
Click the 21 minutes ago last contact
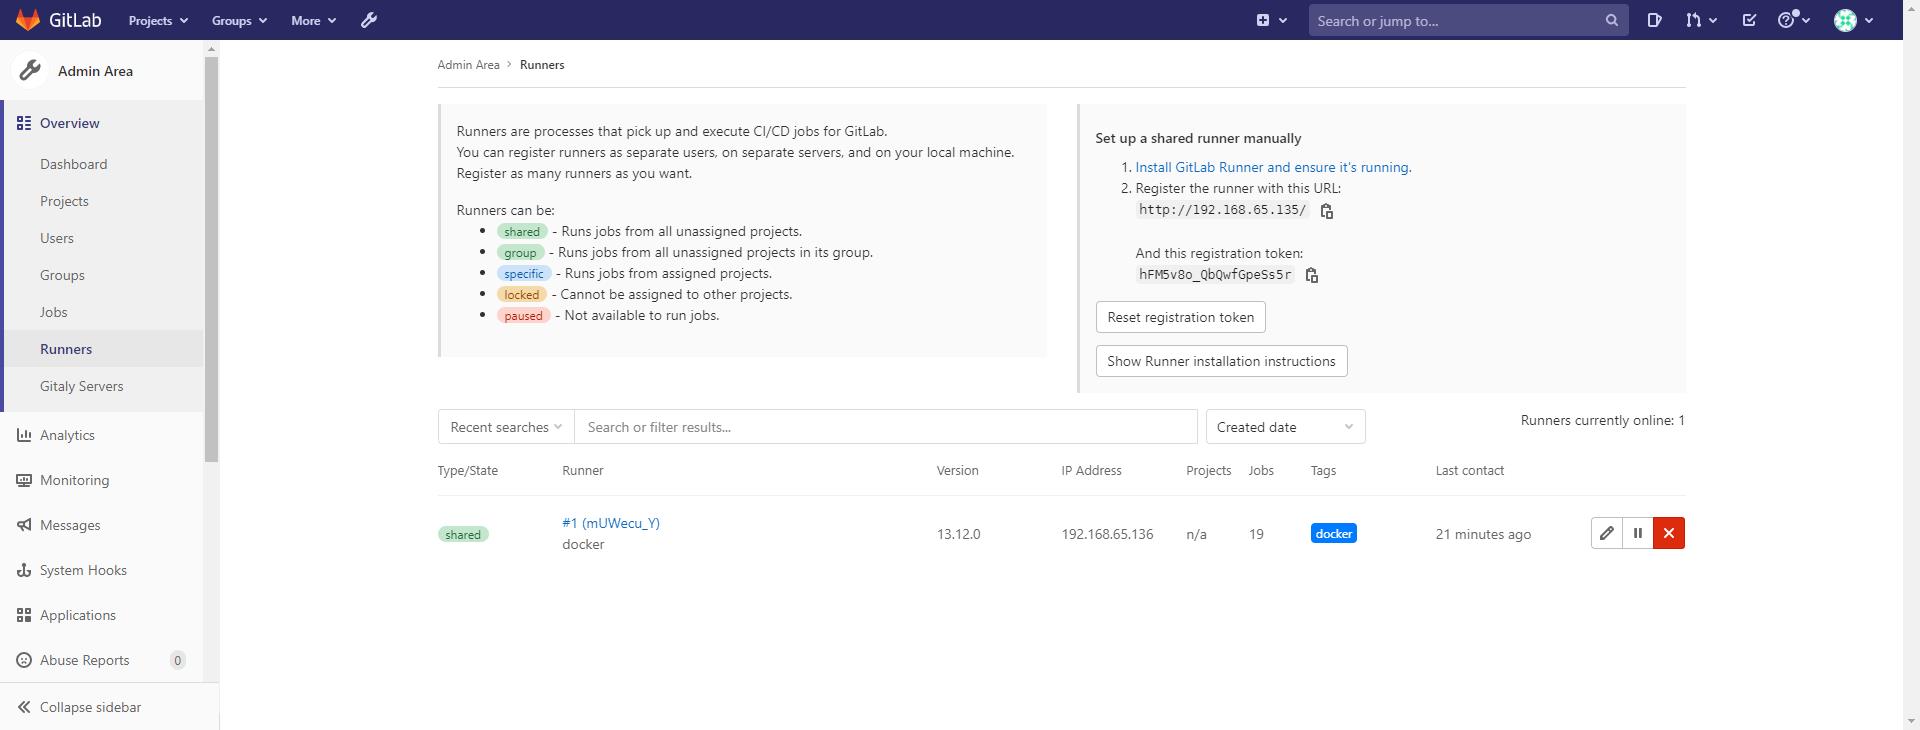coord(1483,534)
